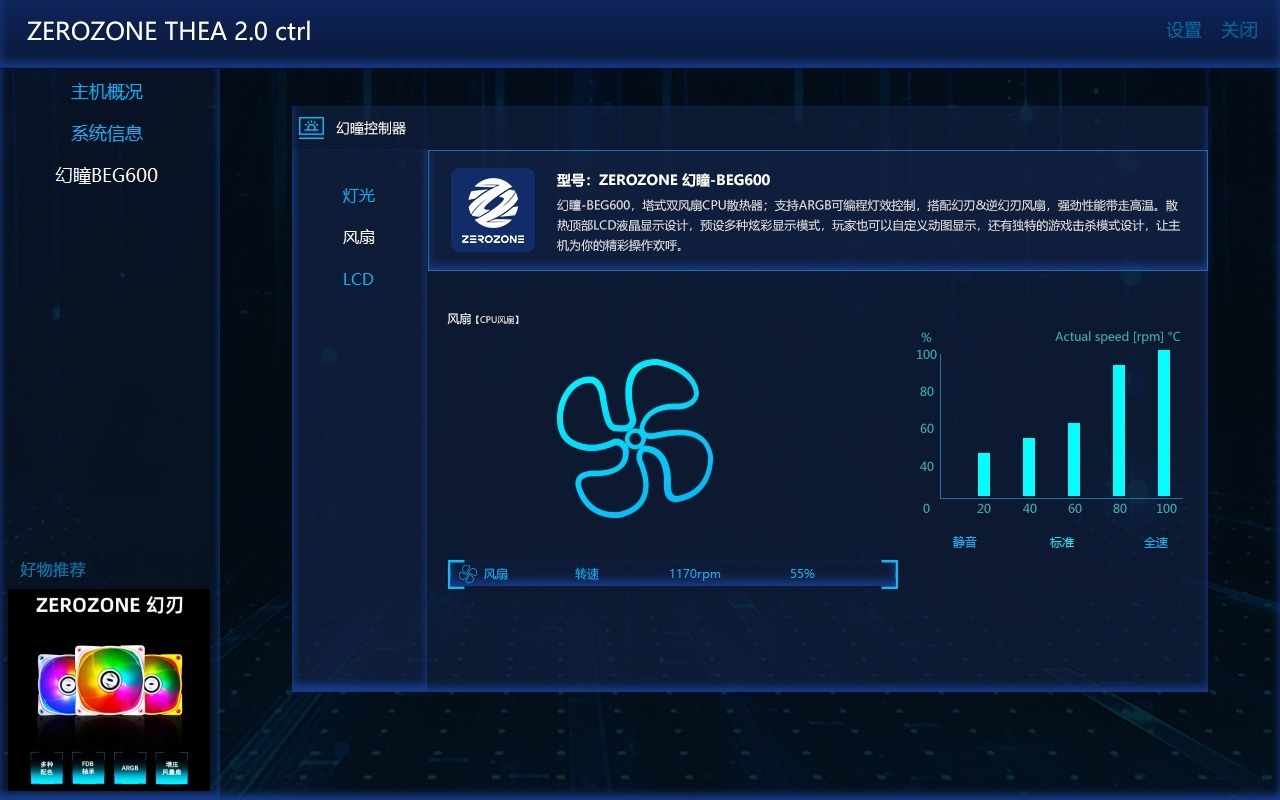This screenshot has height=800, width=1280.
Task: Click 关闭 to close the app
Action: coord(1239,30)
